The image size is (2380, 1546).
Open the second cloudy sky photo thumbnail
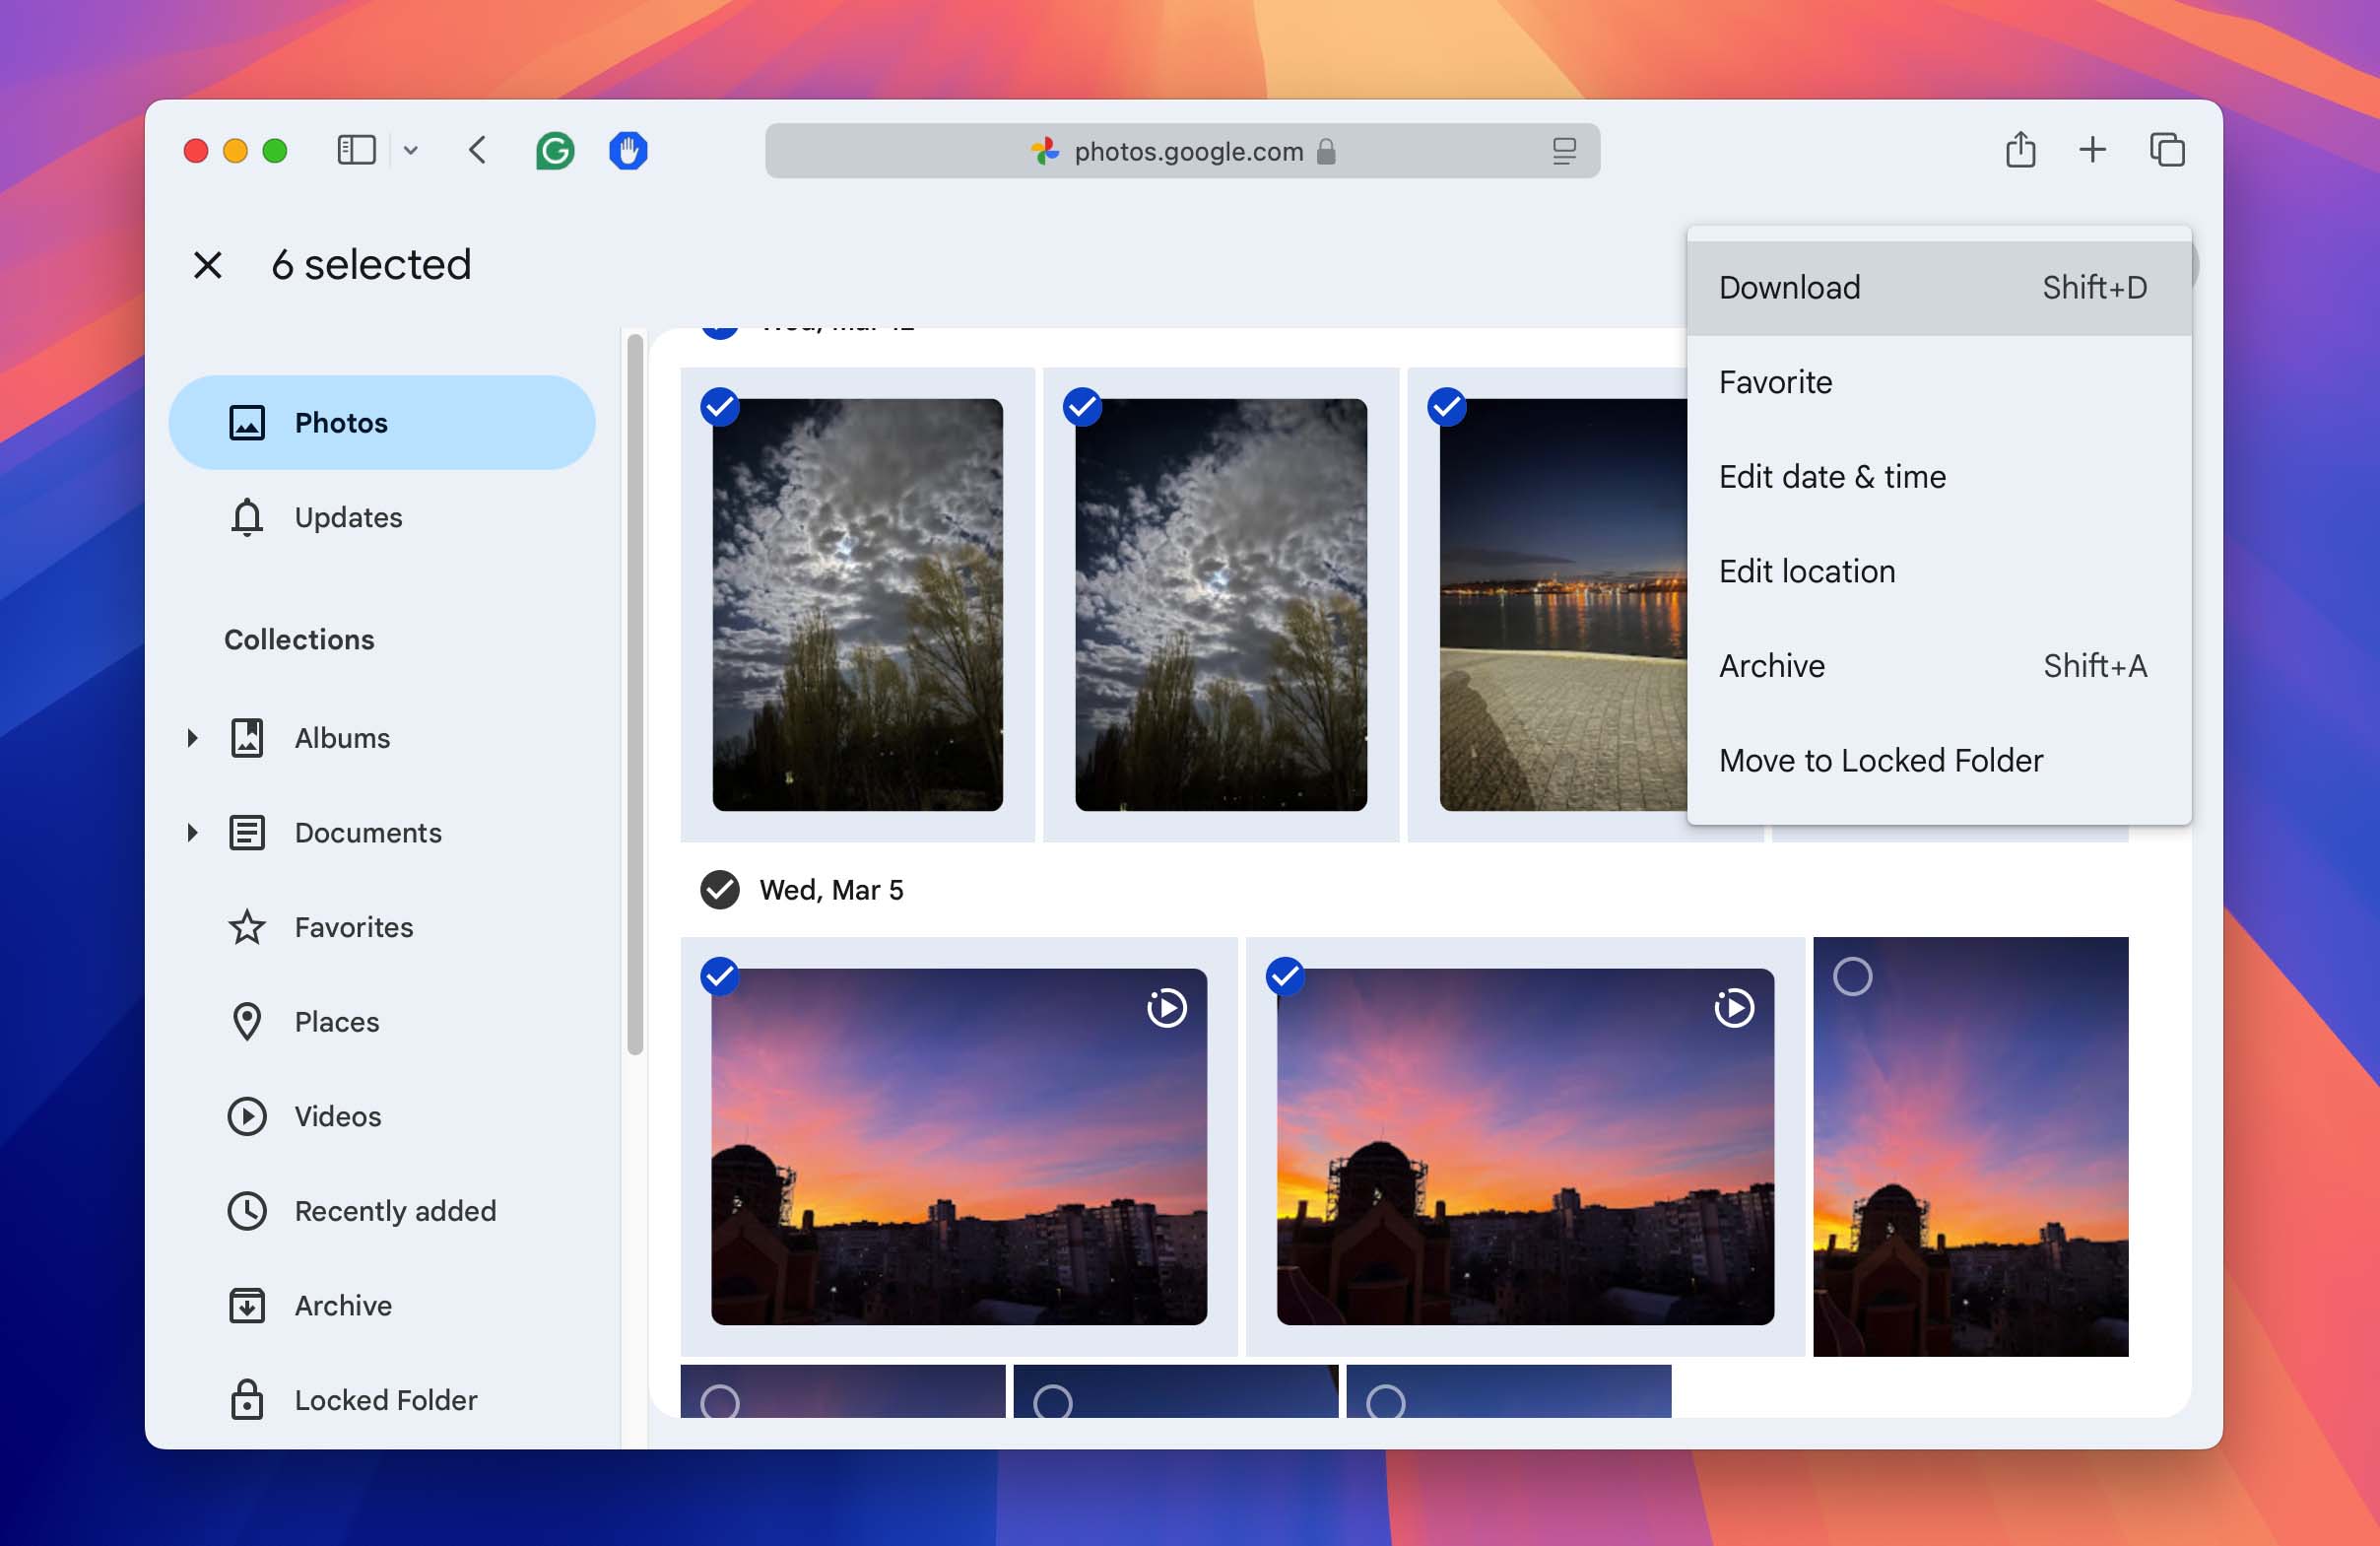[x=1221, y=605]
